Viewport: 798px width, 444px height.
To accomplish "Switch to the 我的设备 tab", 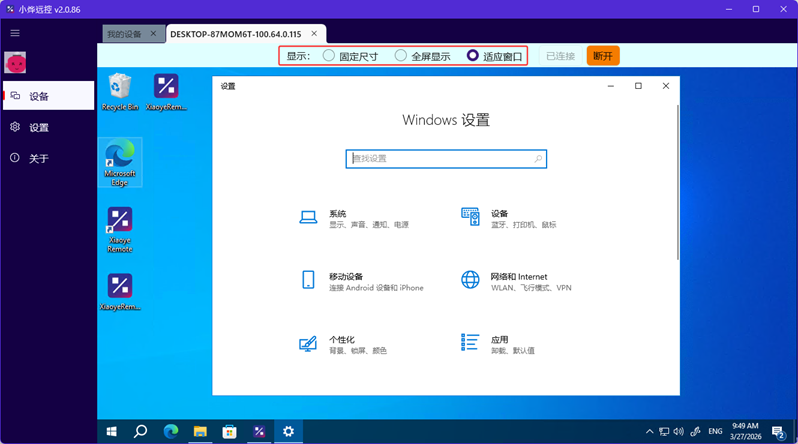I will click(125, 34).
